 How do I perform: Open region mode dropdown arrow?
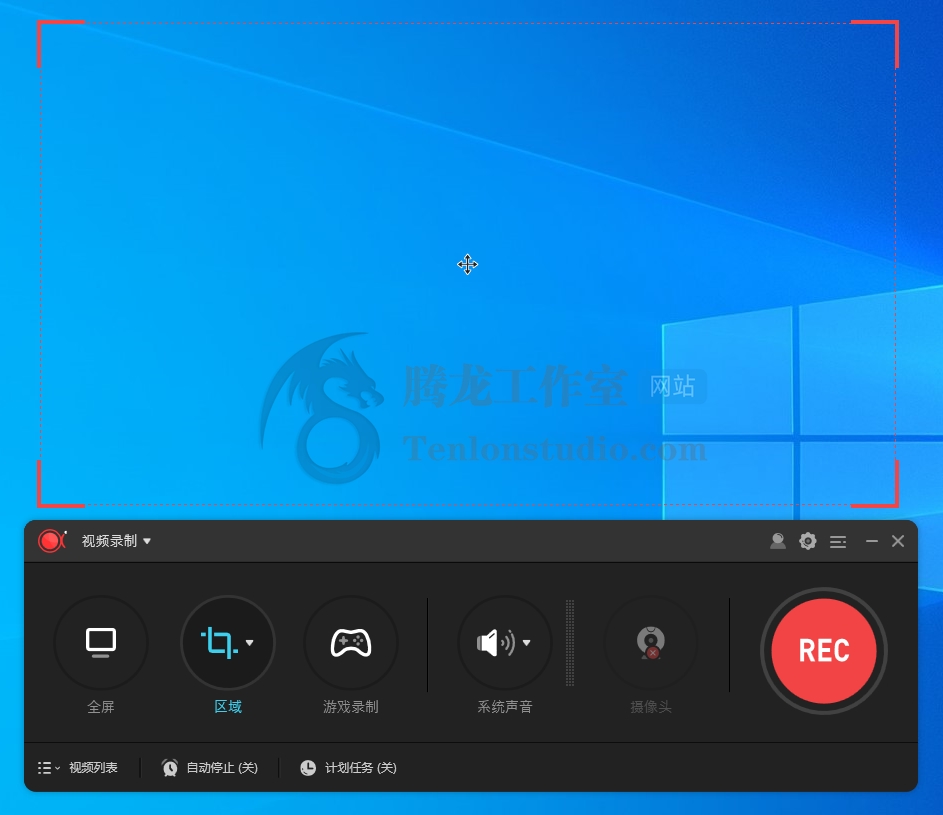[x=250, y=642]
